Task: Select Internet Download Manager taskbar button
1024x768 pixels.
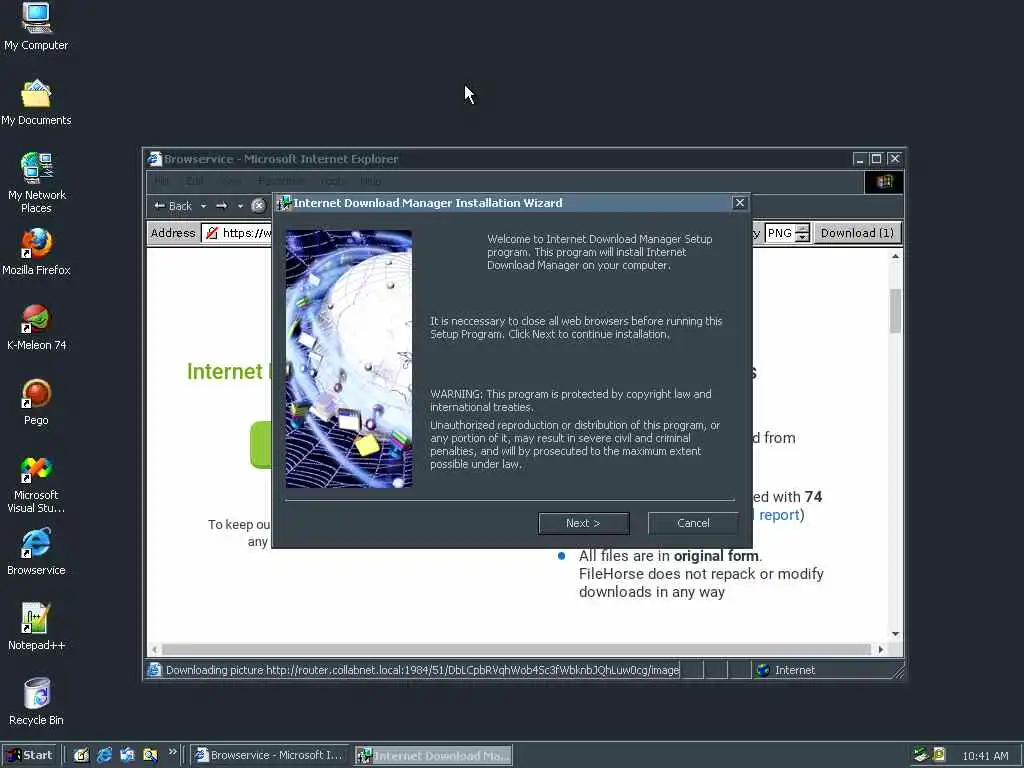Action: [434, 756]
